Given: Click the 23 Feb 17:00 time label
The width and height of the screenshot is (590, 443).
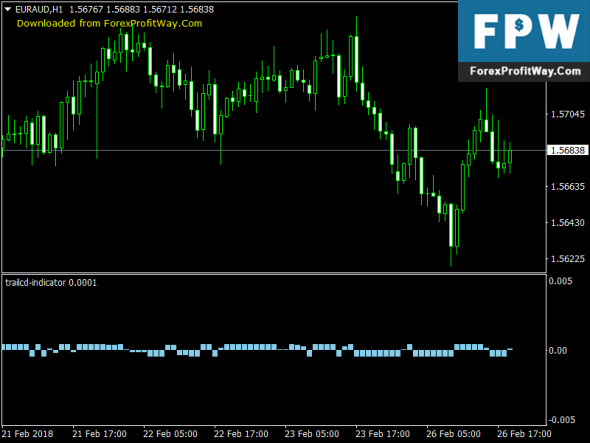Looking at the screenshot, I should tap(383, 434).
